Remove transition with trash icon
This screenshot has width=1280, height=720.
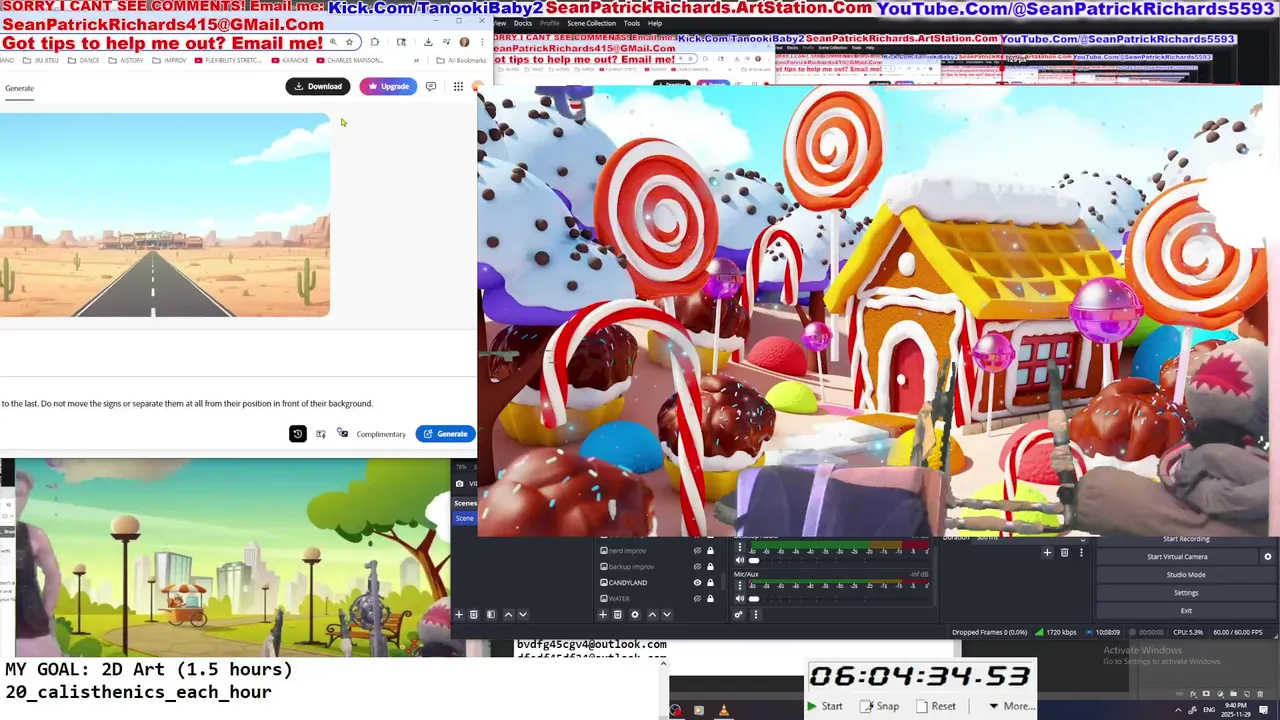[1064, 552]
